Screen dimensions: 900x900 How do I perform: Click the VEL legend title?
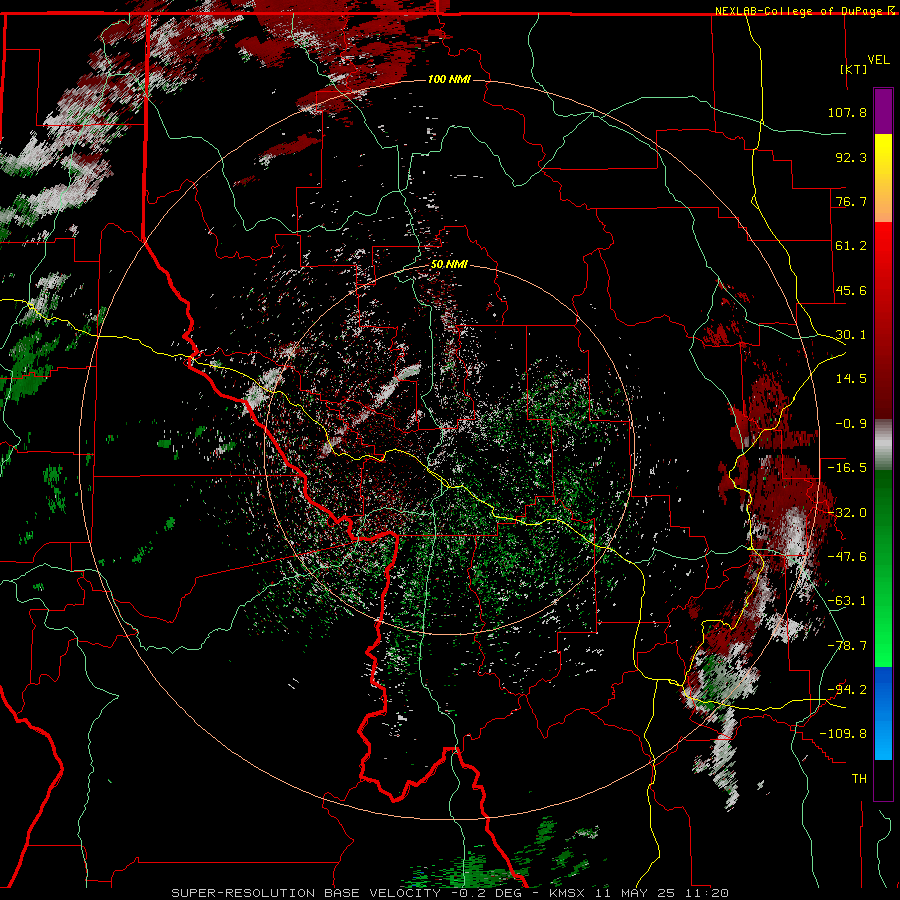[x=878, y=59]
